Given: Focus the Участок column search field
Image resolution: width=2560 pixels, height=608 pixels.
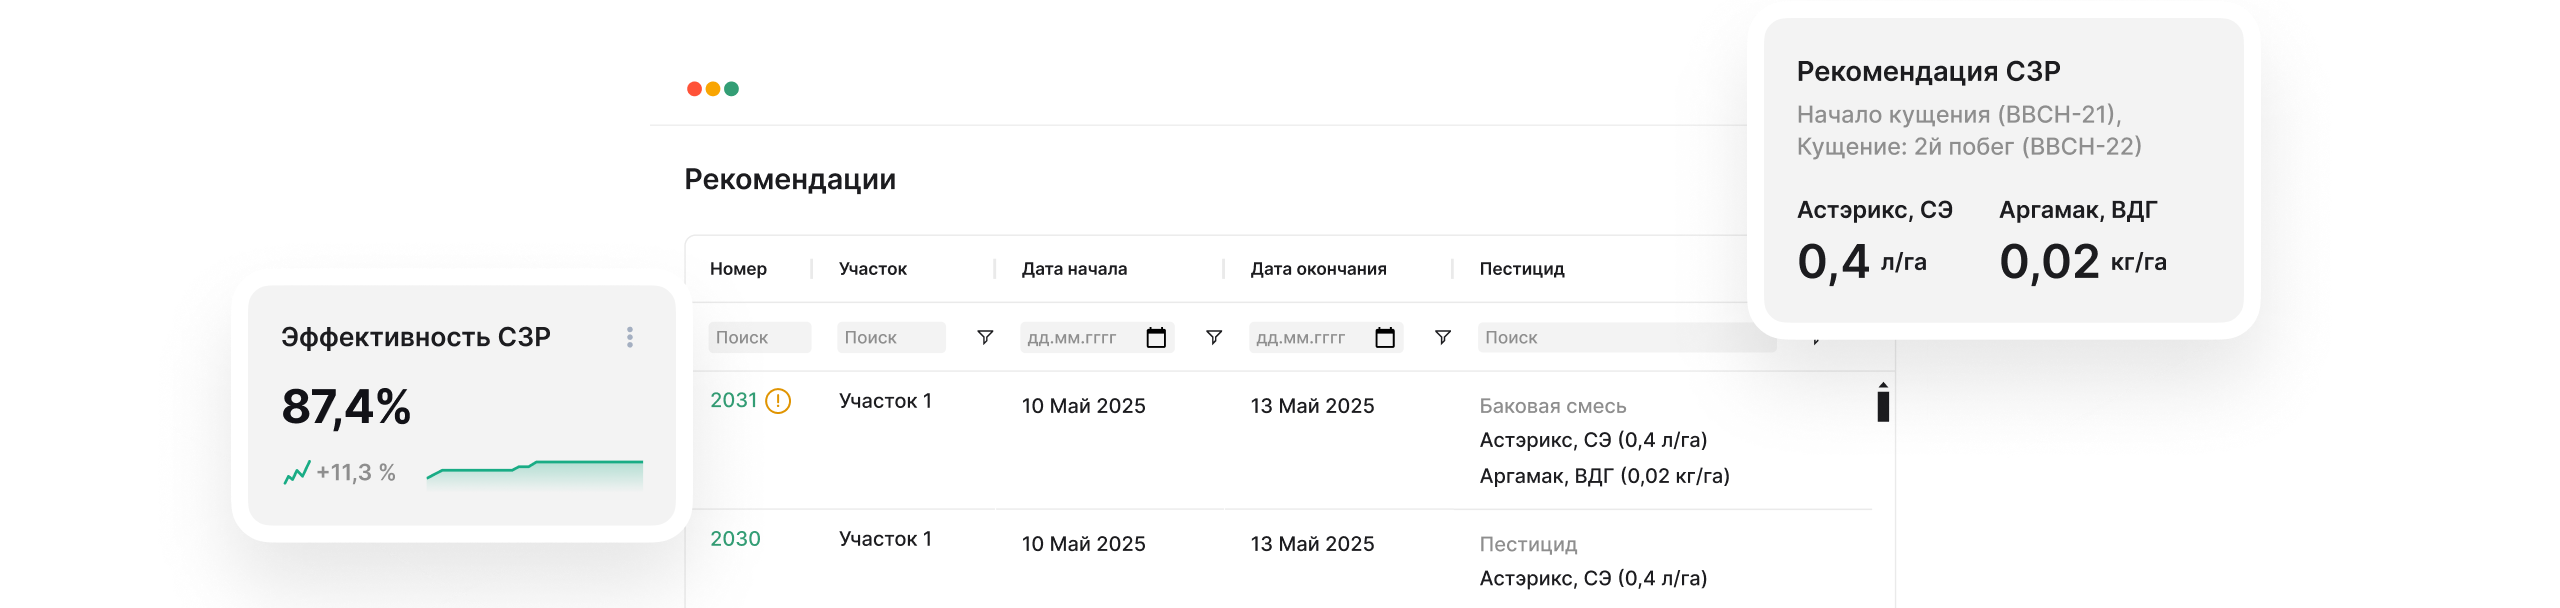Looking at the screenshot, I should pos(889,338).
